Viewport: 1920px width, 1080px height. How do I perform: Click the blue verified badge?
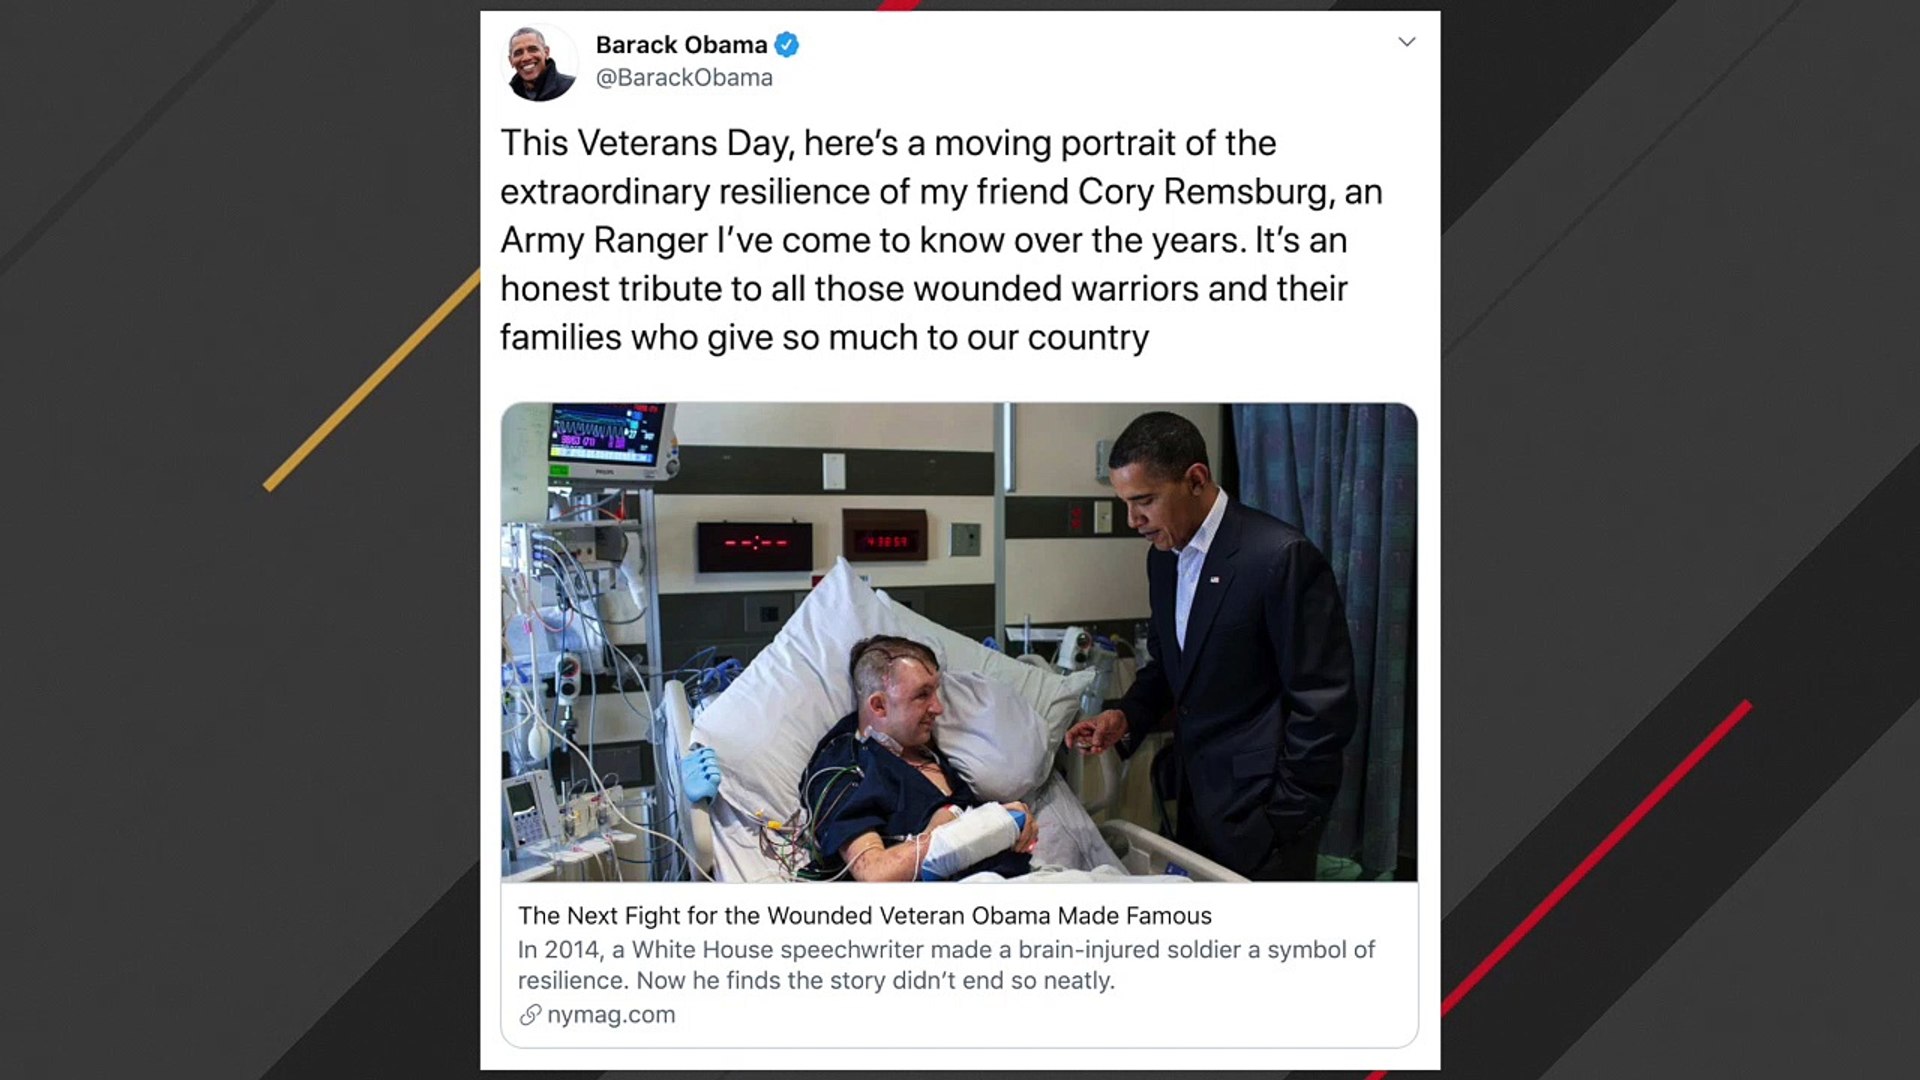787,45
